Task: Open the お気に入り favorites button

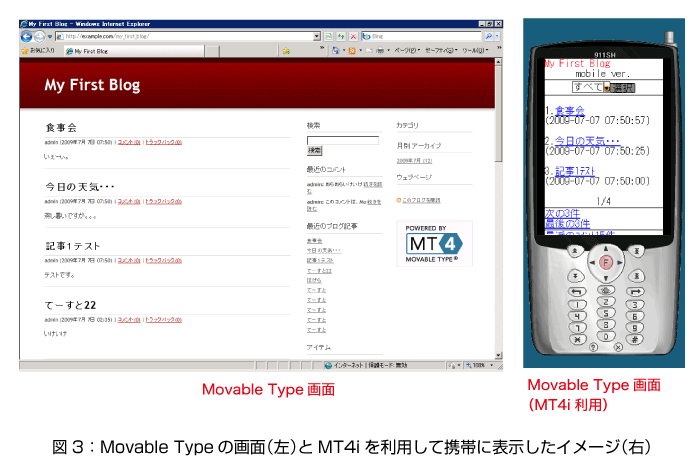Action: (x=38, y=50)
